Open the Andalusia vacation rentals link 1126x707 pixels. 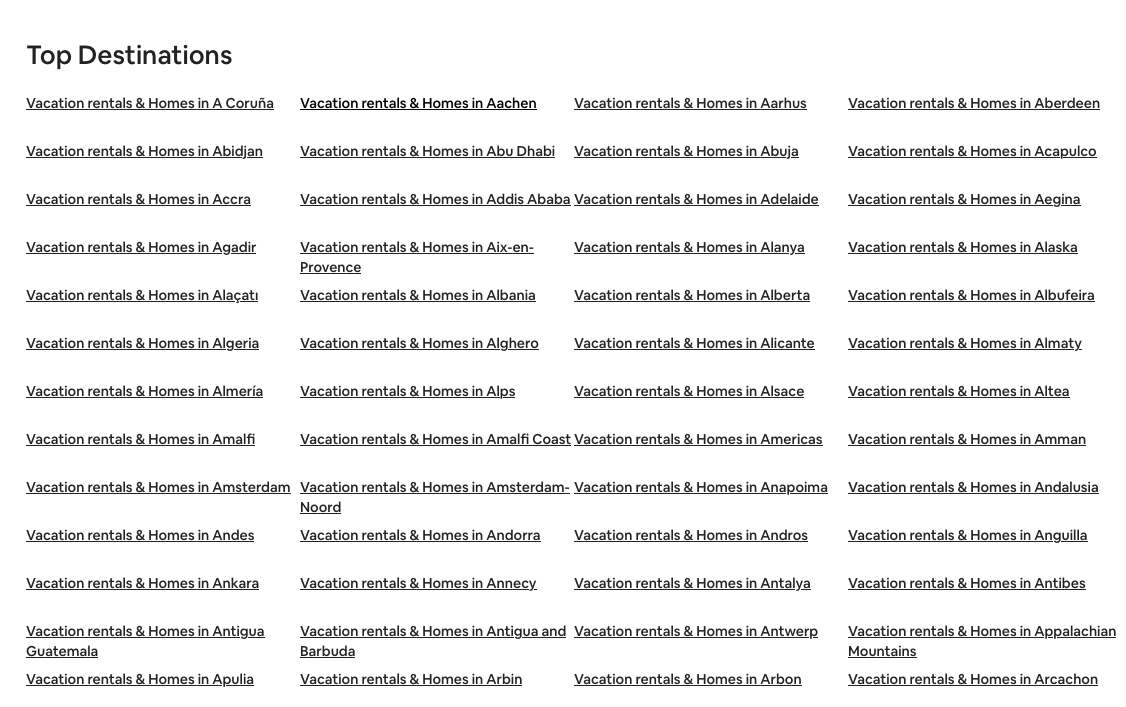973,488
